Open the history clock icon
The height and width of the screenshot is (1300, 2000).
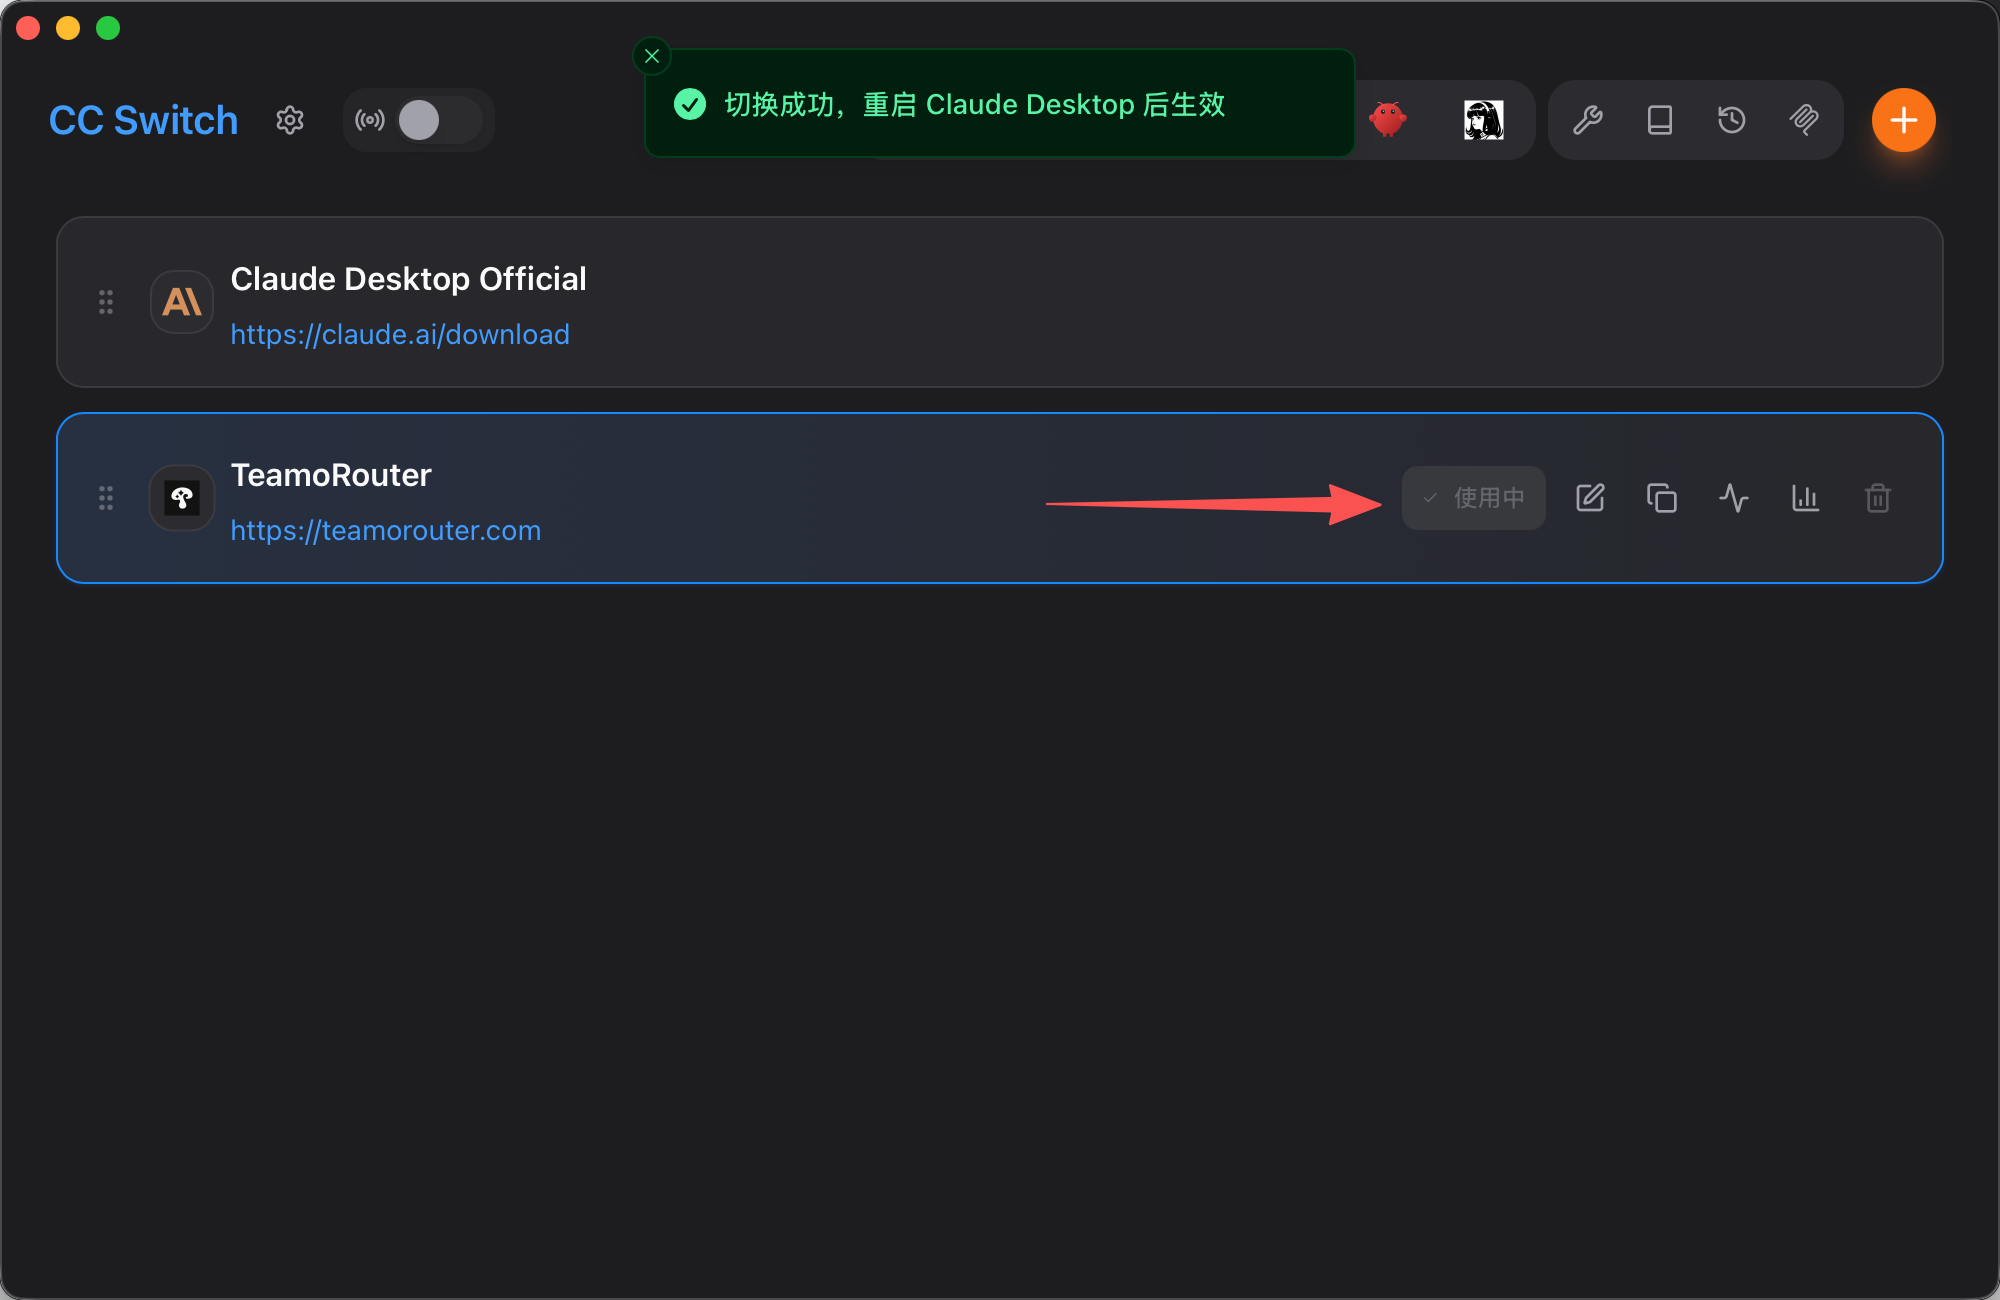pyautogui.click(x=1732, y=120)
